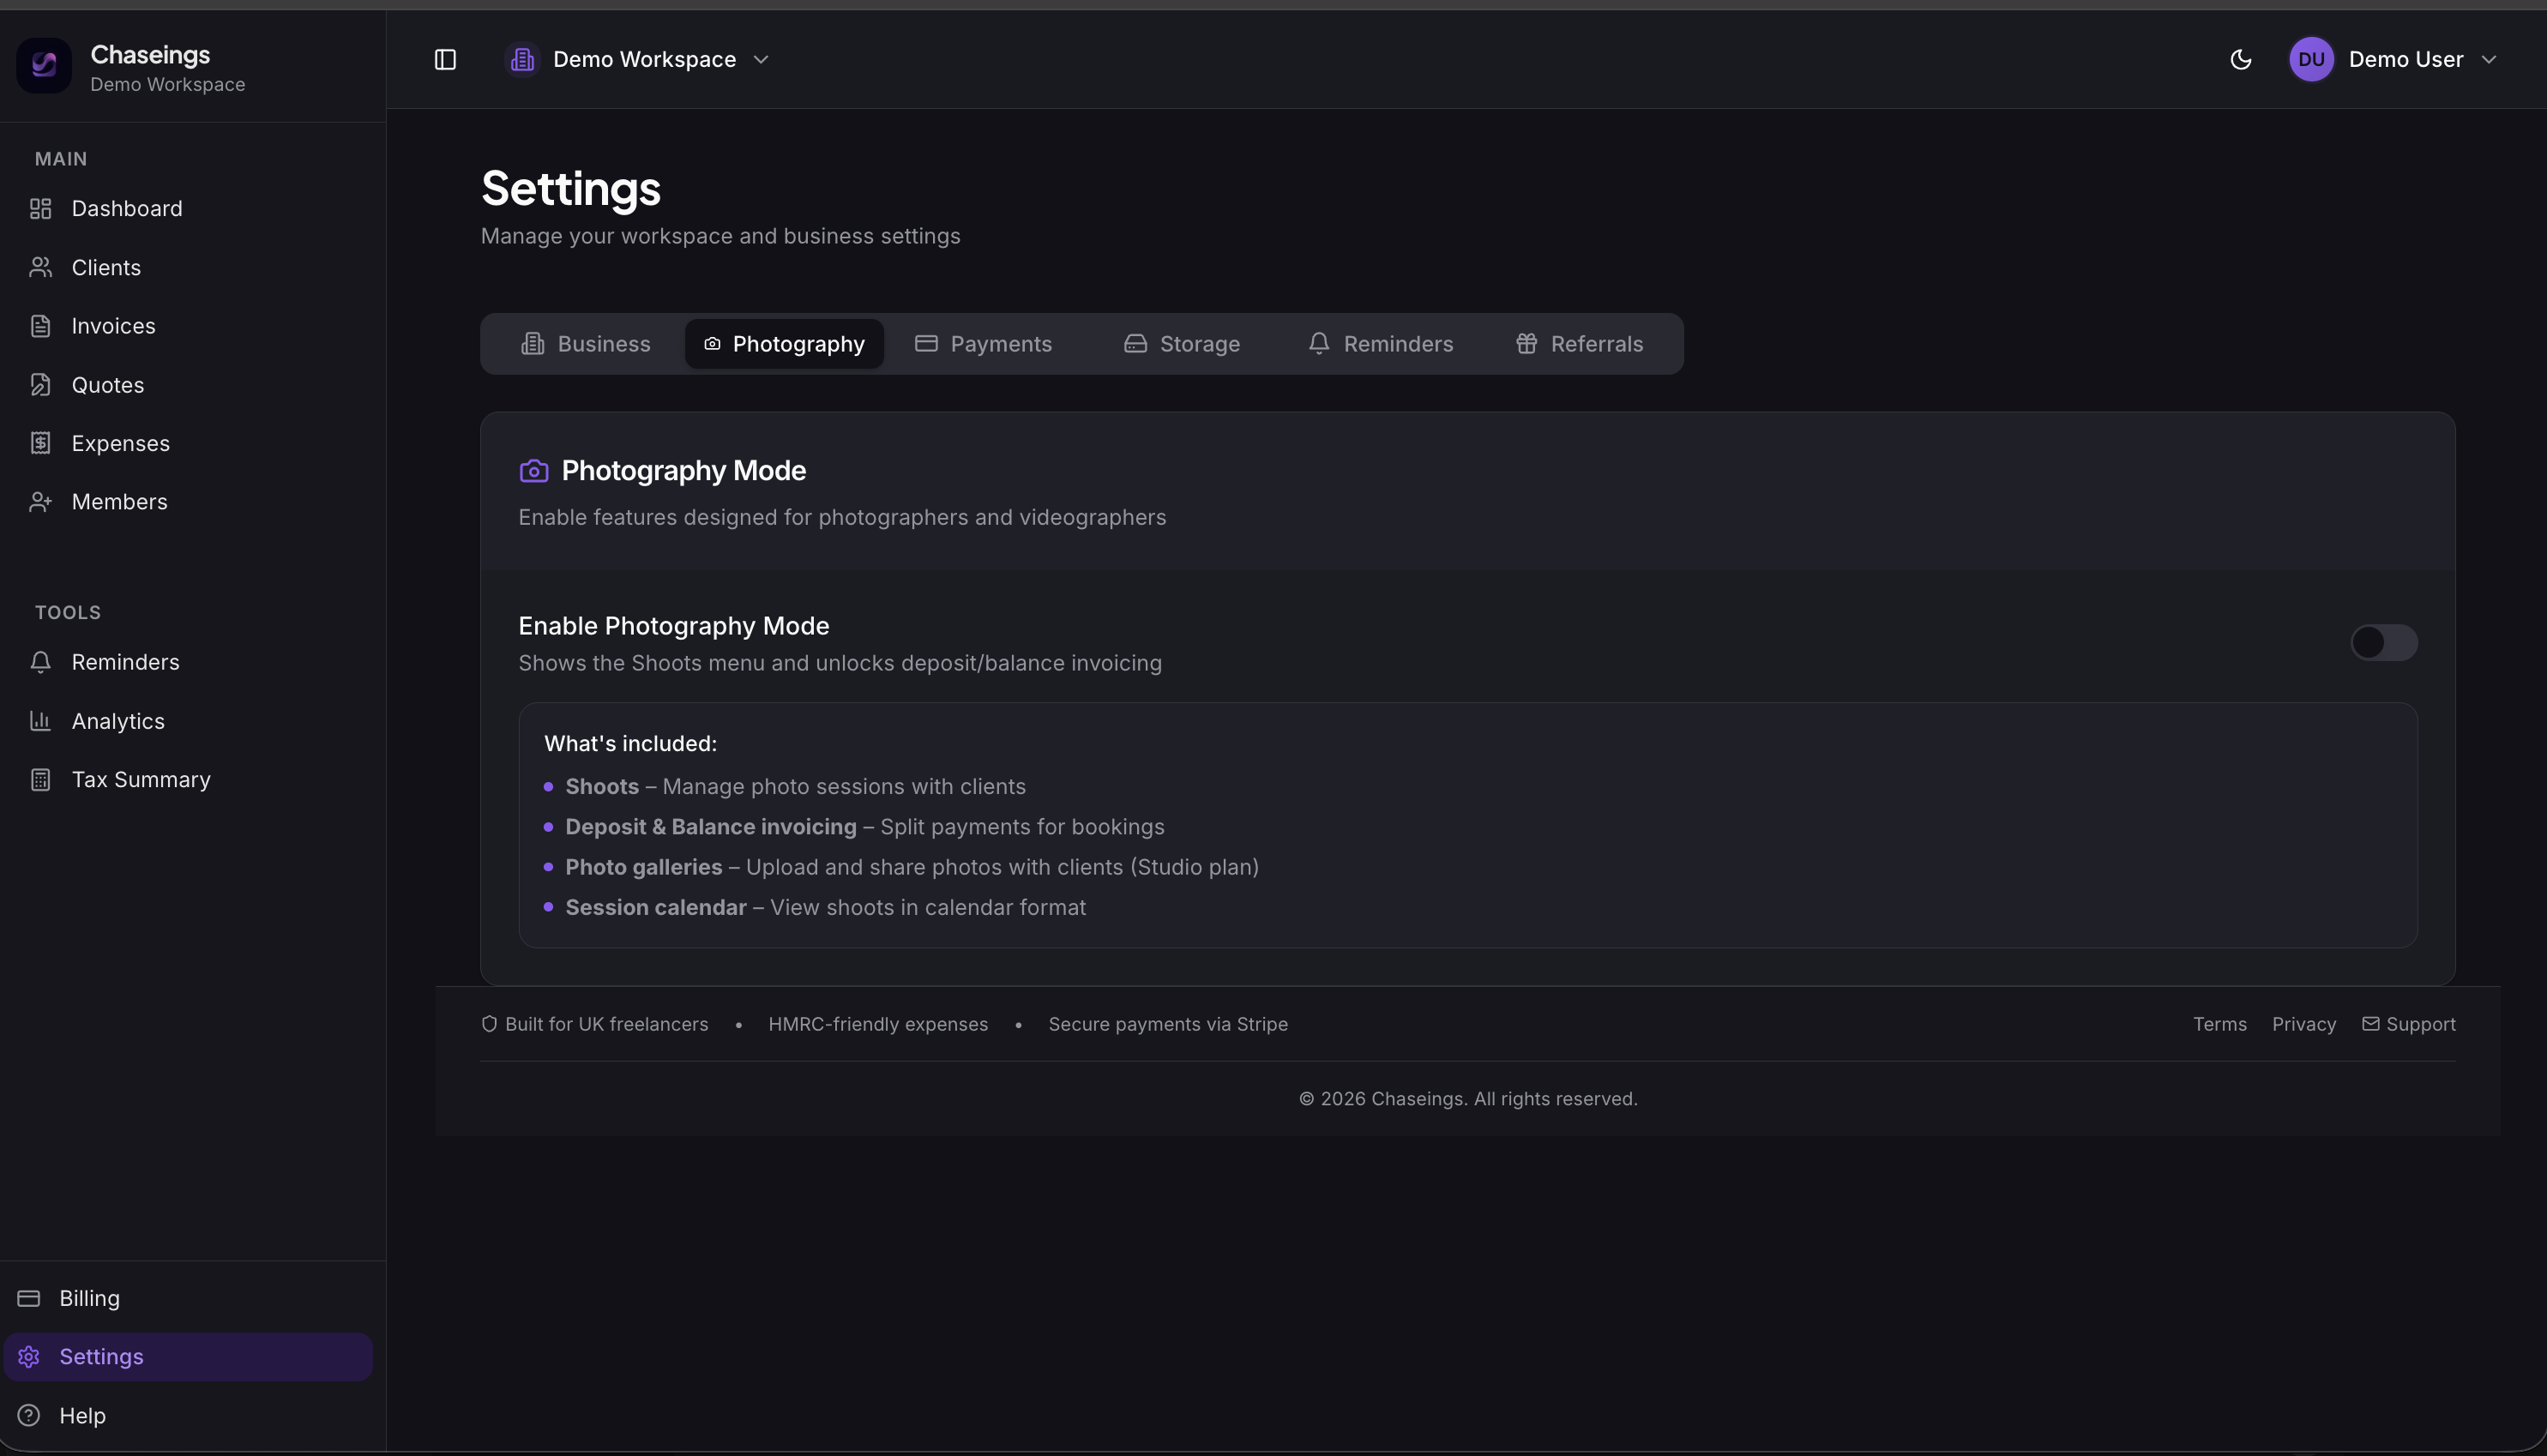Screen dimensions: 2547x1456
Task: Open the Storage settings tab
Action: point(1199,343)
